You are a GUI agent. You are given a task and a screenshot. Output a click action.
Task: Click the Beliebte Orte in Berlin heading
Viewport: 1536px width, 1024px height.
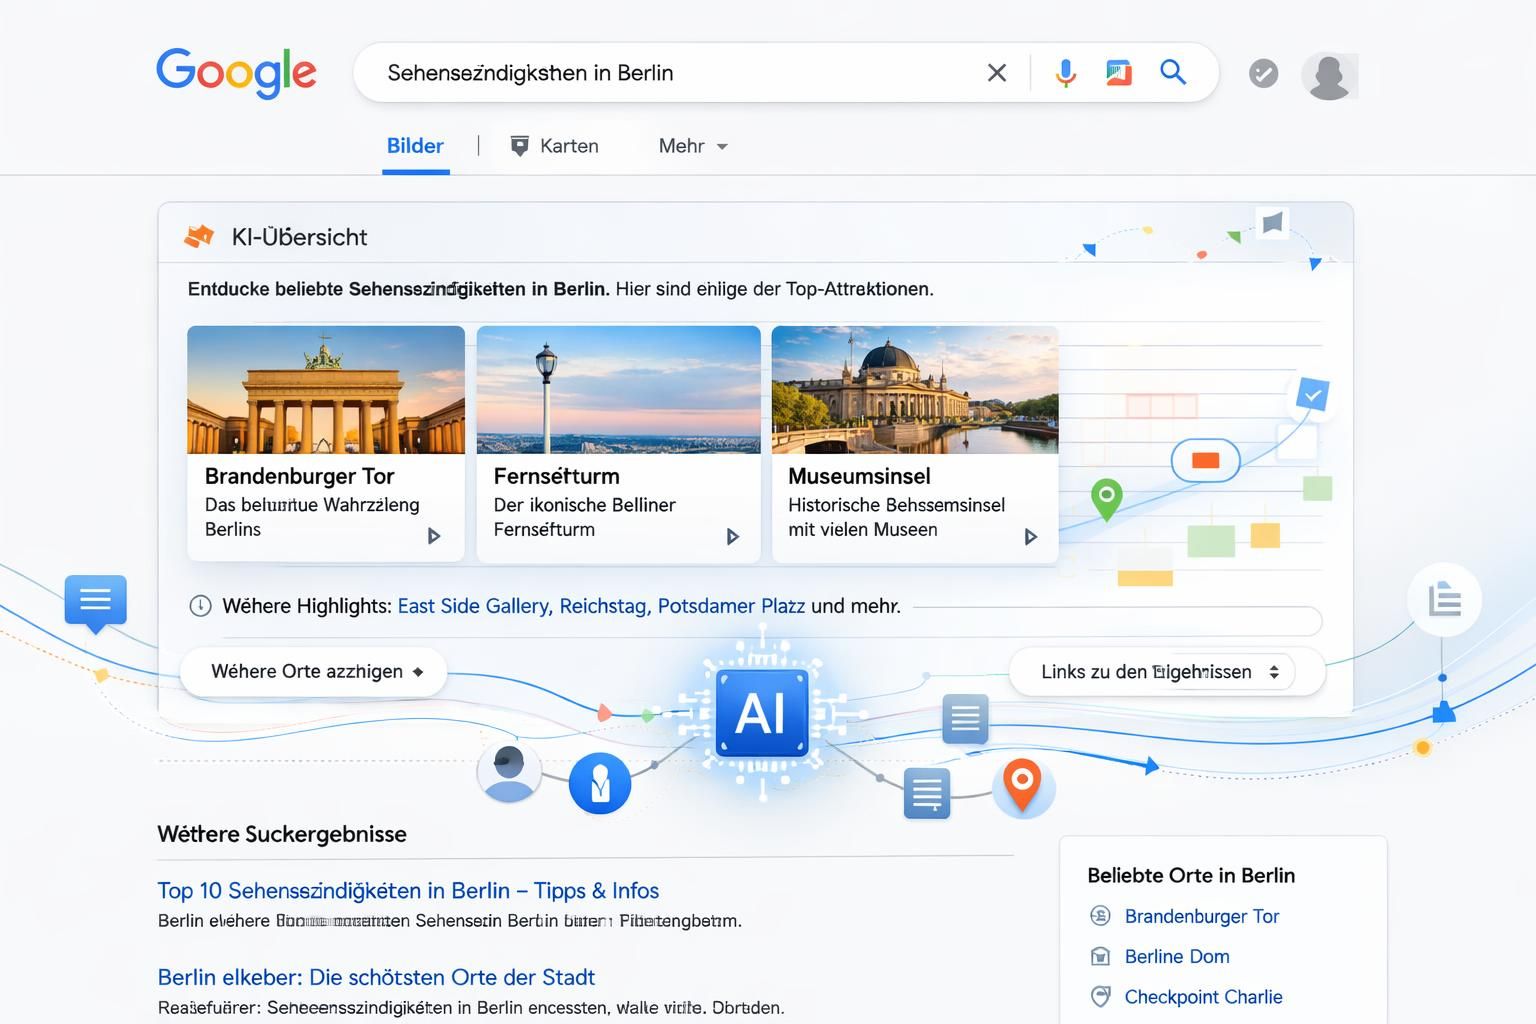(x=1191, y=875)
